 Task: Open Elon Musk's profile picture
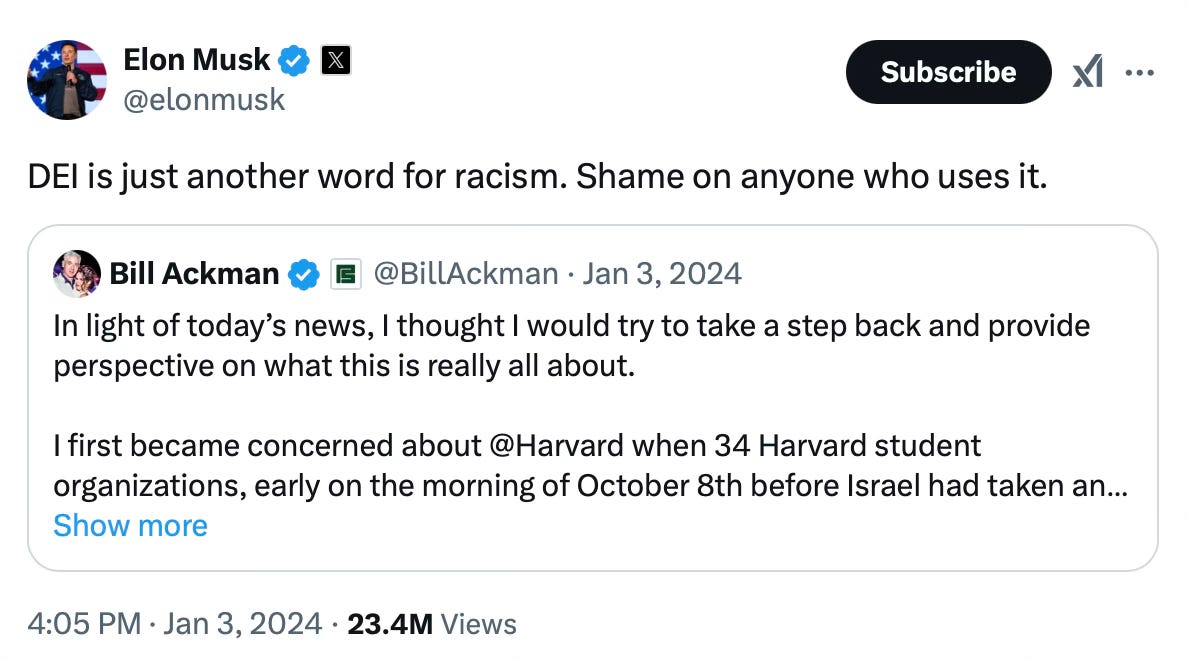[x=67, y=80]
